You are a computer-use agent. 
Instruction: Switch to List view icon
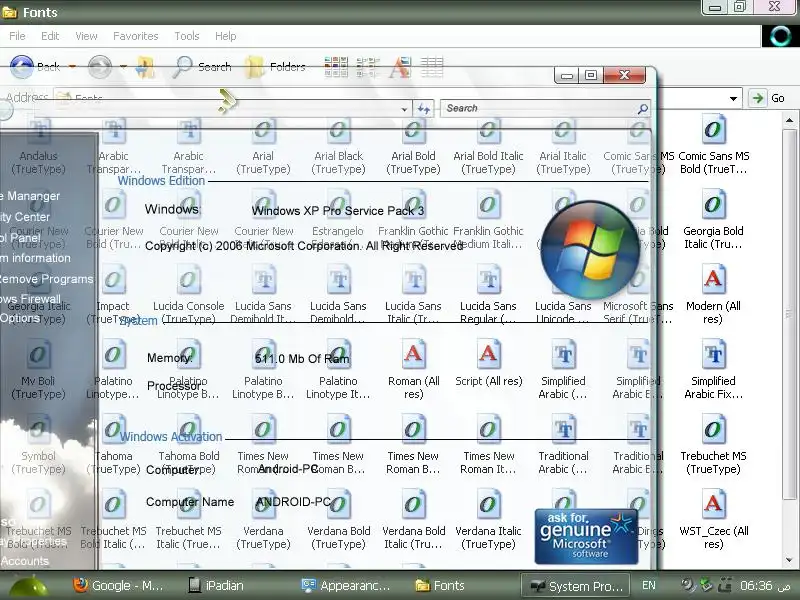[368, 67]
